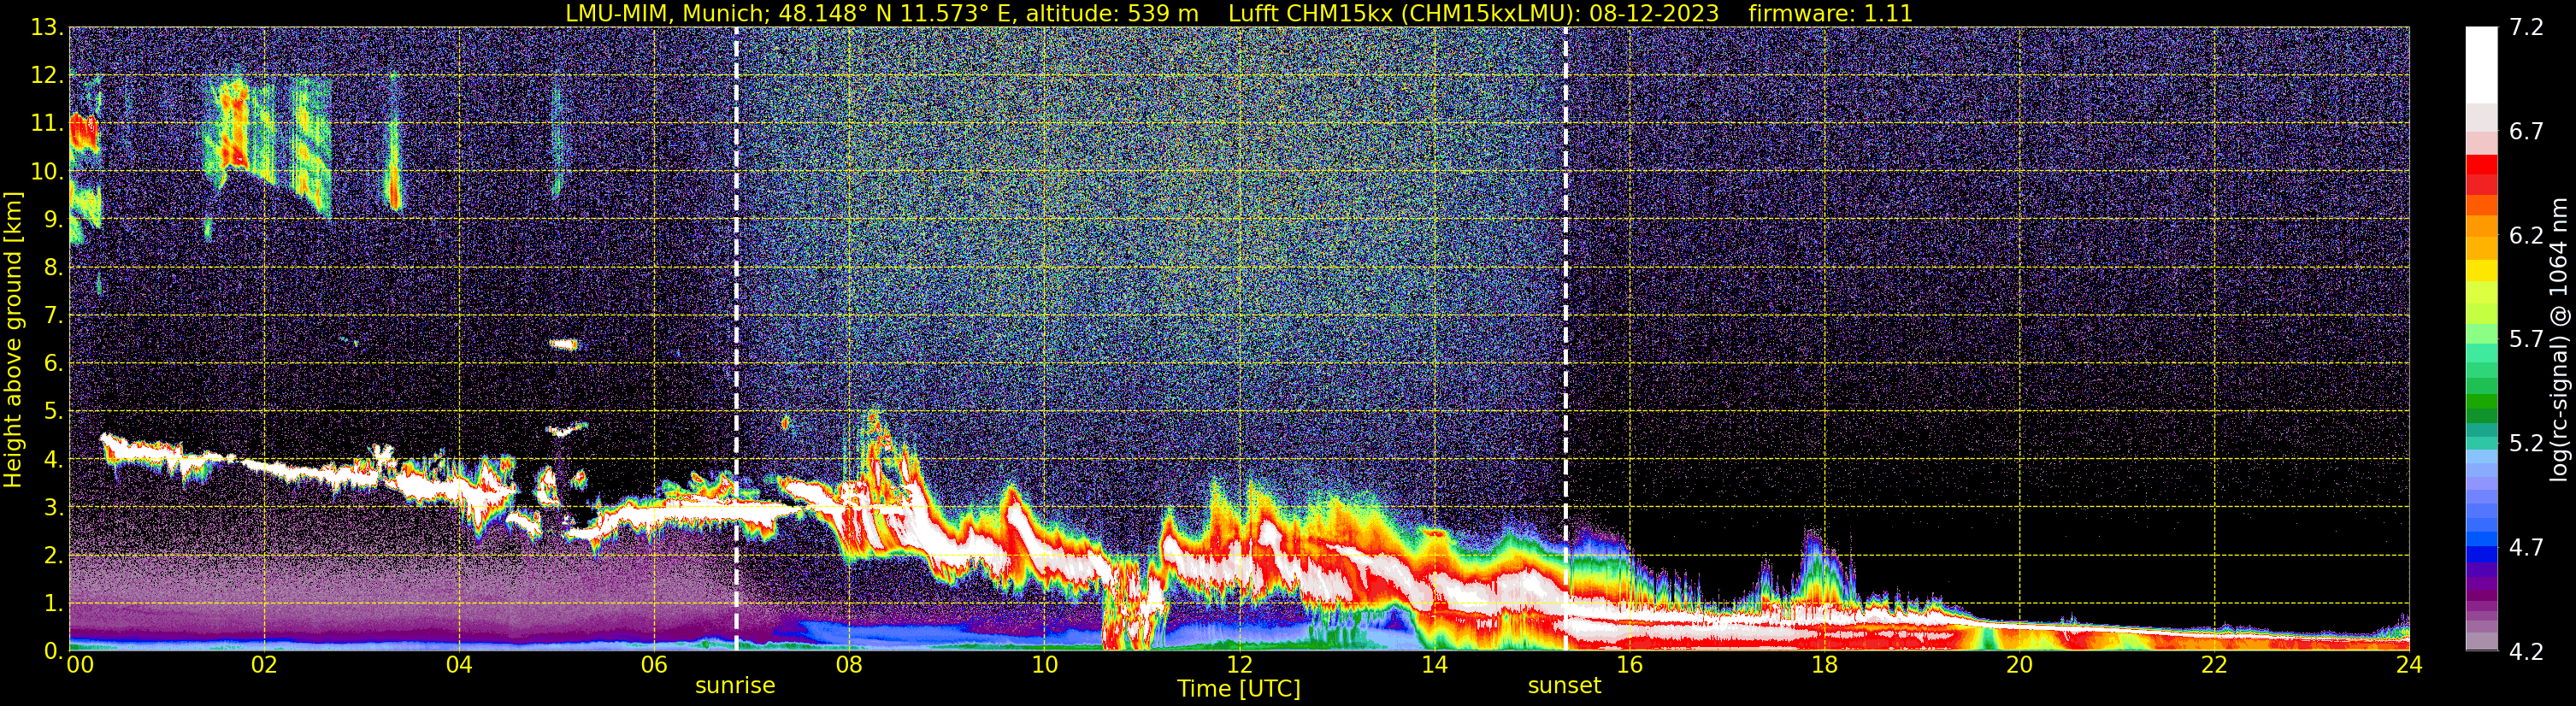Viewport: 2576px width, 706px height.
Task: Click the 3. height tick label
Action: coord(53,507)
